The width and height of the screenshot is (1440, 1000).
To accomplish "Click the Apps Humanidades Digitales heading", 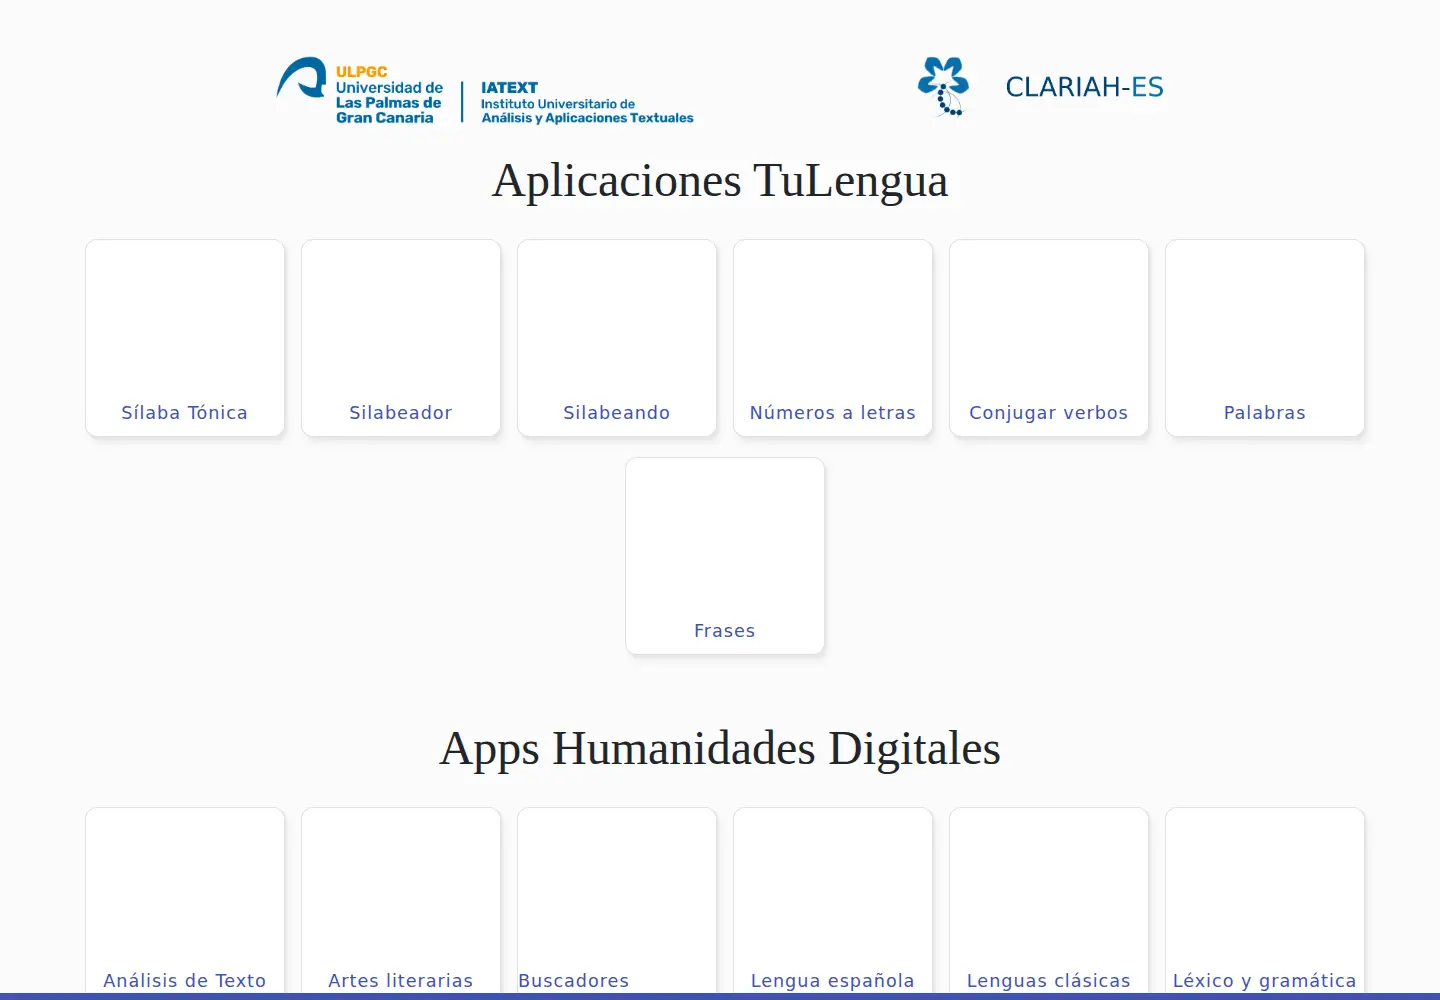I will (720, 749).
